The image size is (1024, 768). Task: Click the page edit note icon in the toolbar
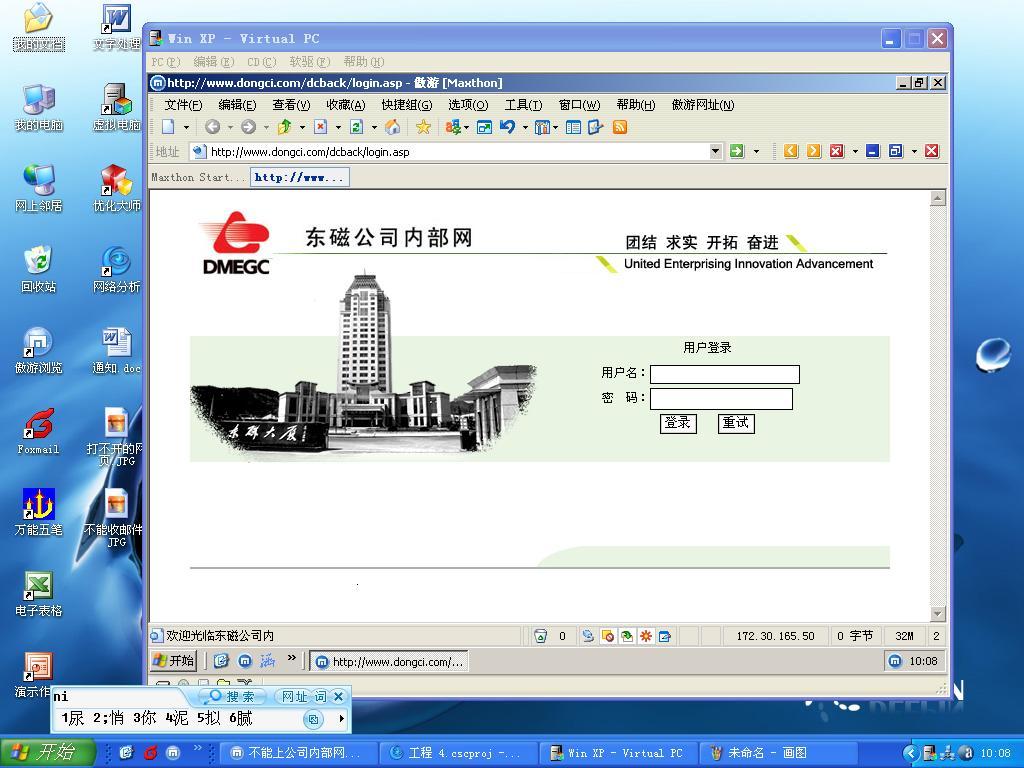coord(595,127)
